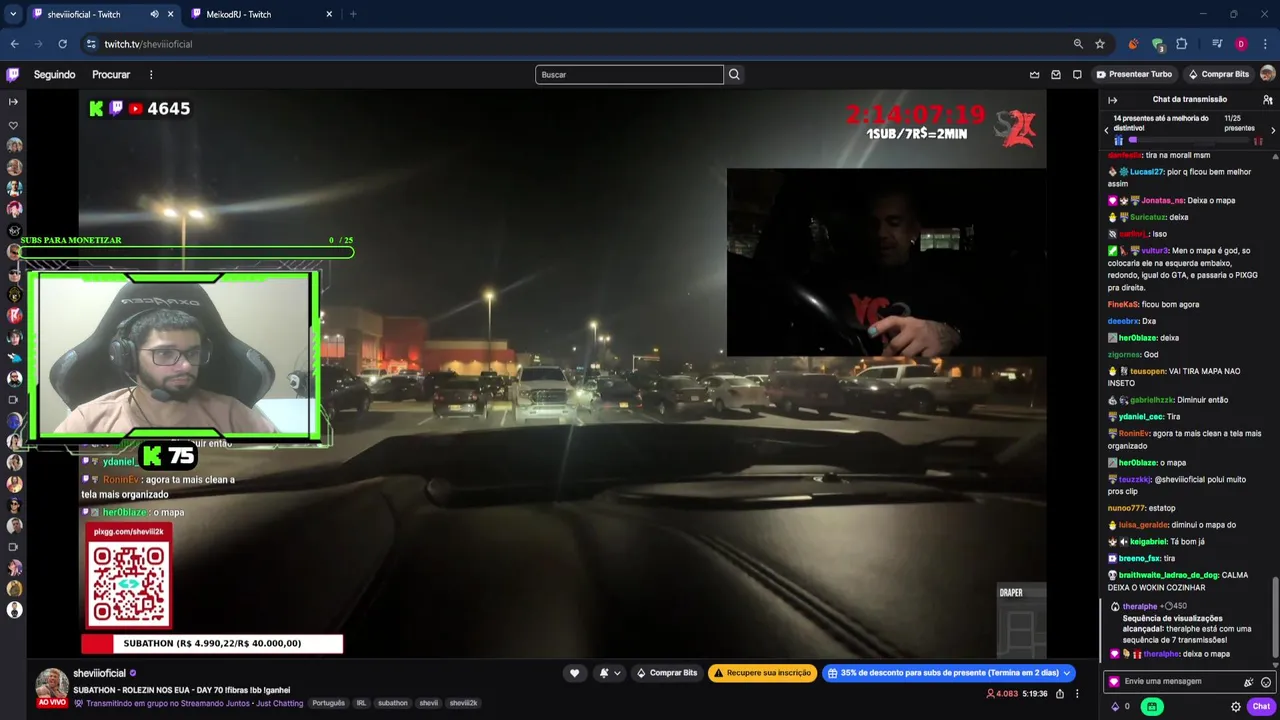Open the Twitch home logo
Screen dimensions: 1280x720
[x=13, y=74]
